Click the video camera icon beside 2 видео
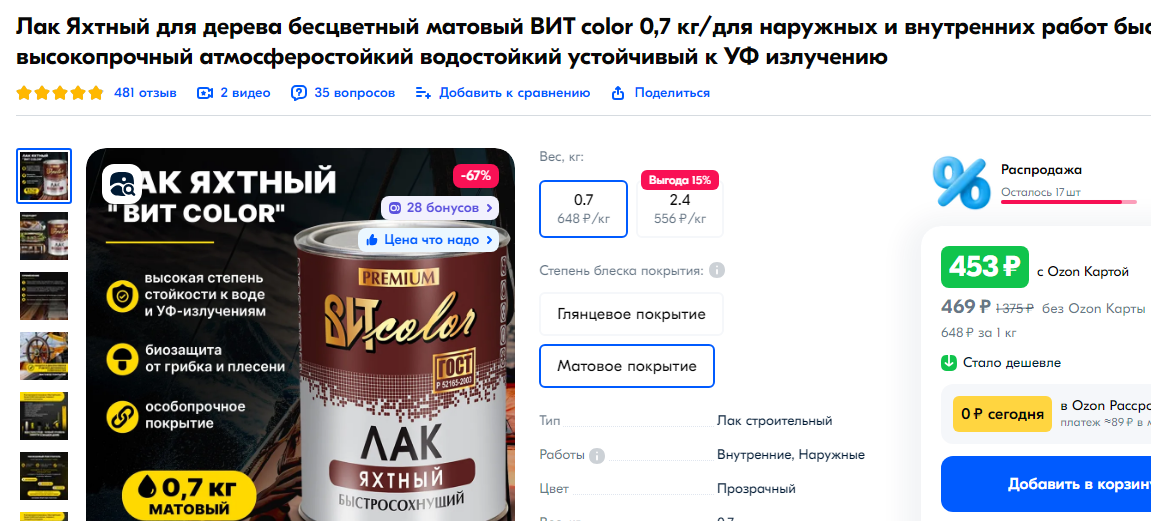Image resolution: width=1151 pixels, height=521 pixels. (205, 93)
